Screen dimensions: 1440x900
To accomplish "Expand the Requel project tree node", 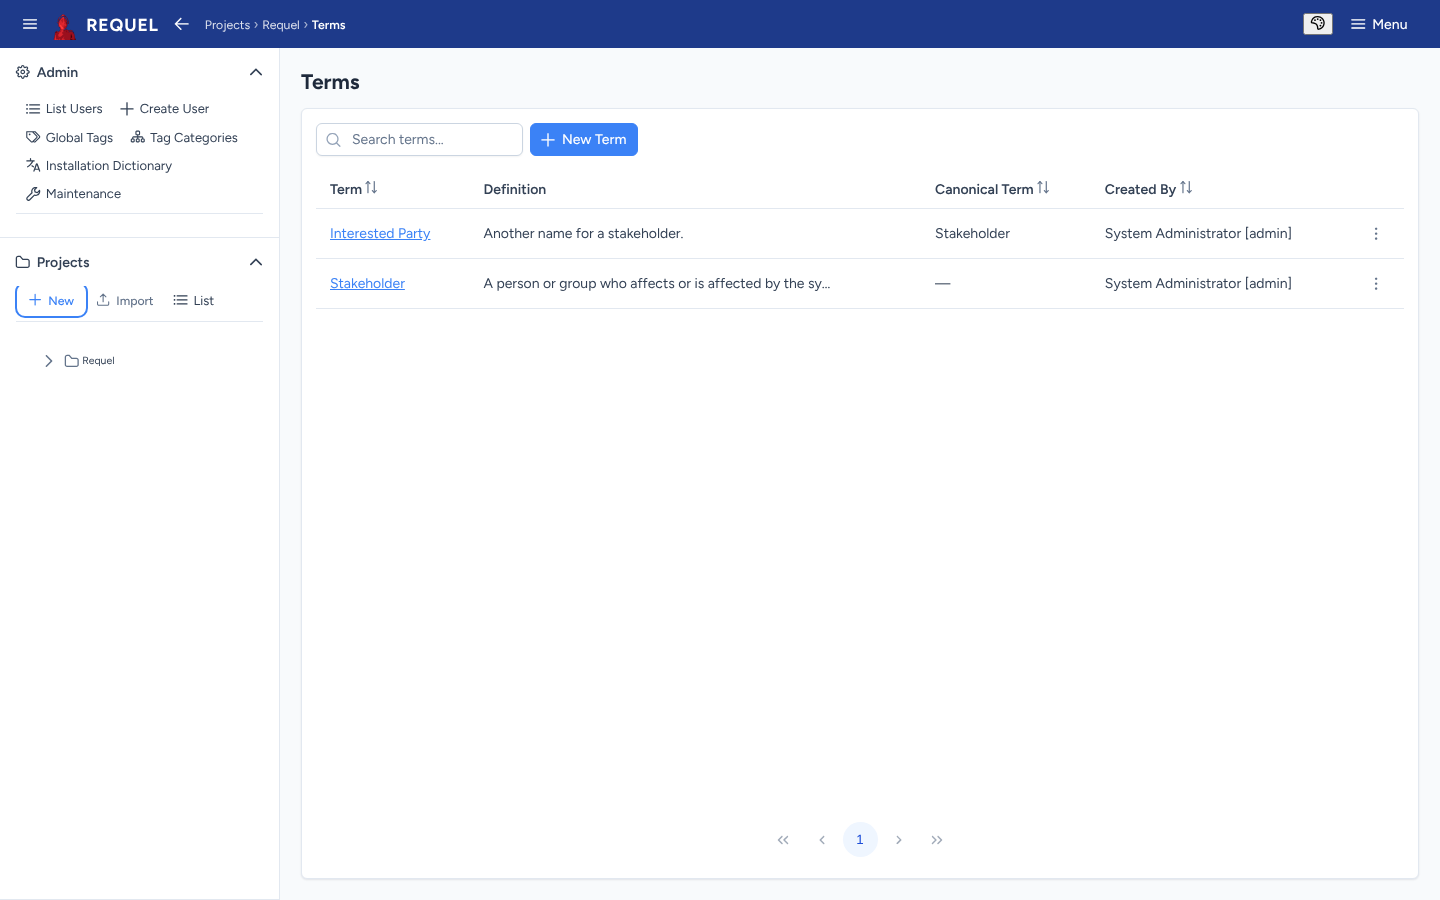I will point(48,361).
